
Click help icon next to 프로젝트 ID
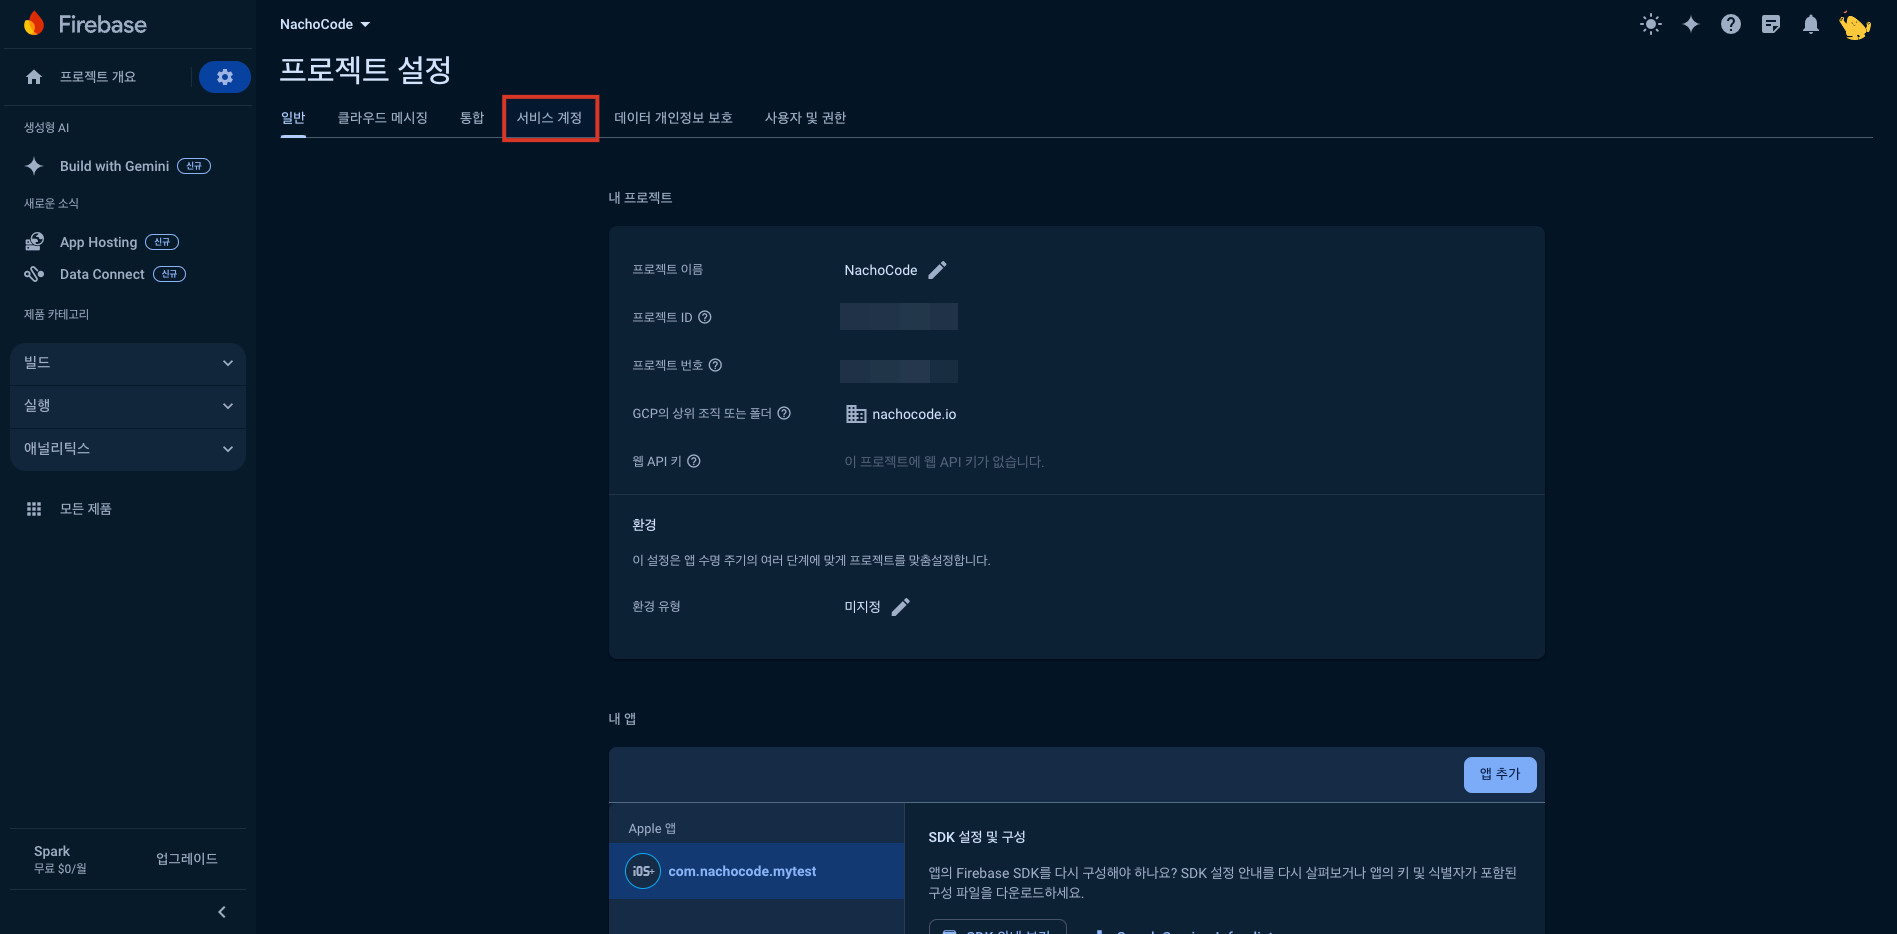click(x=705, y=317)
